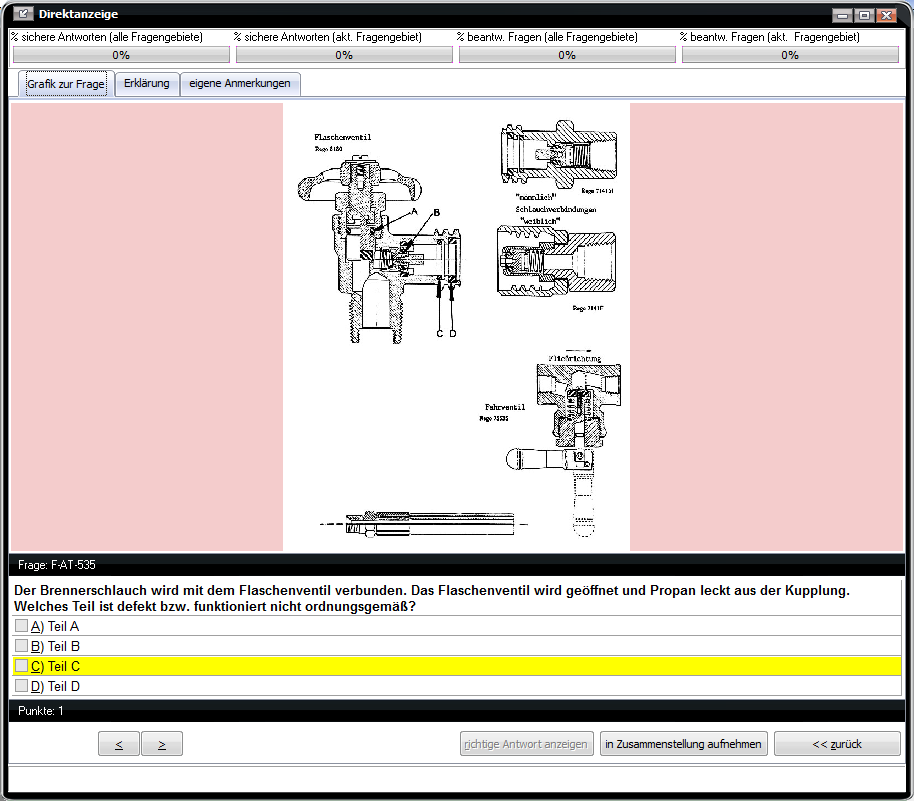Check answer C) Teil C
This screenshot has width=914, height=801.
22,665
